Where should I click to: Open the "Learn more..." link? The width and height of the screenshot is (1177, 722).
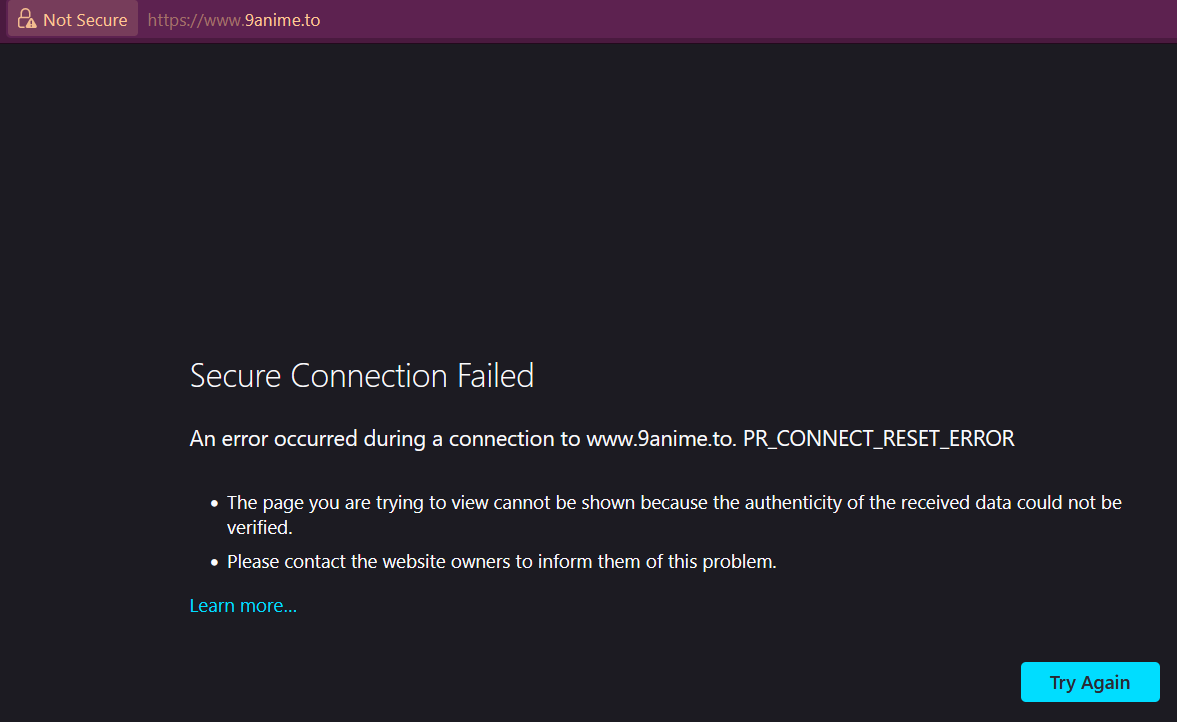243,606
